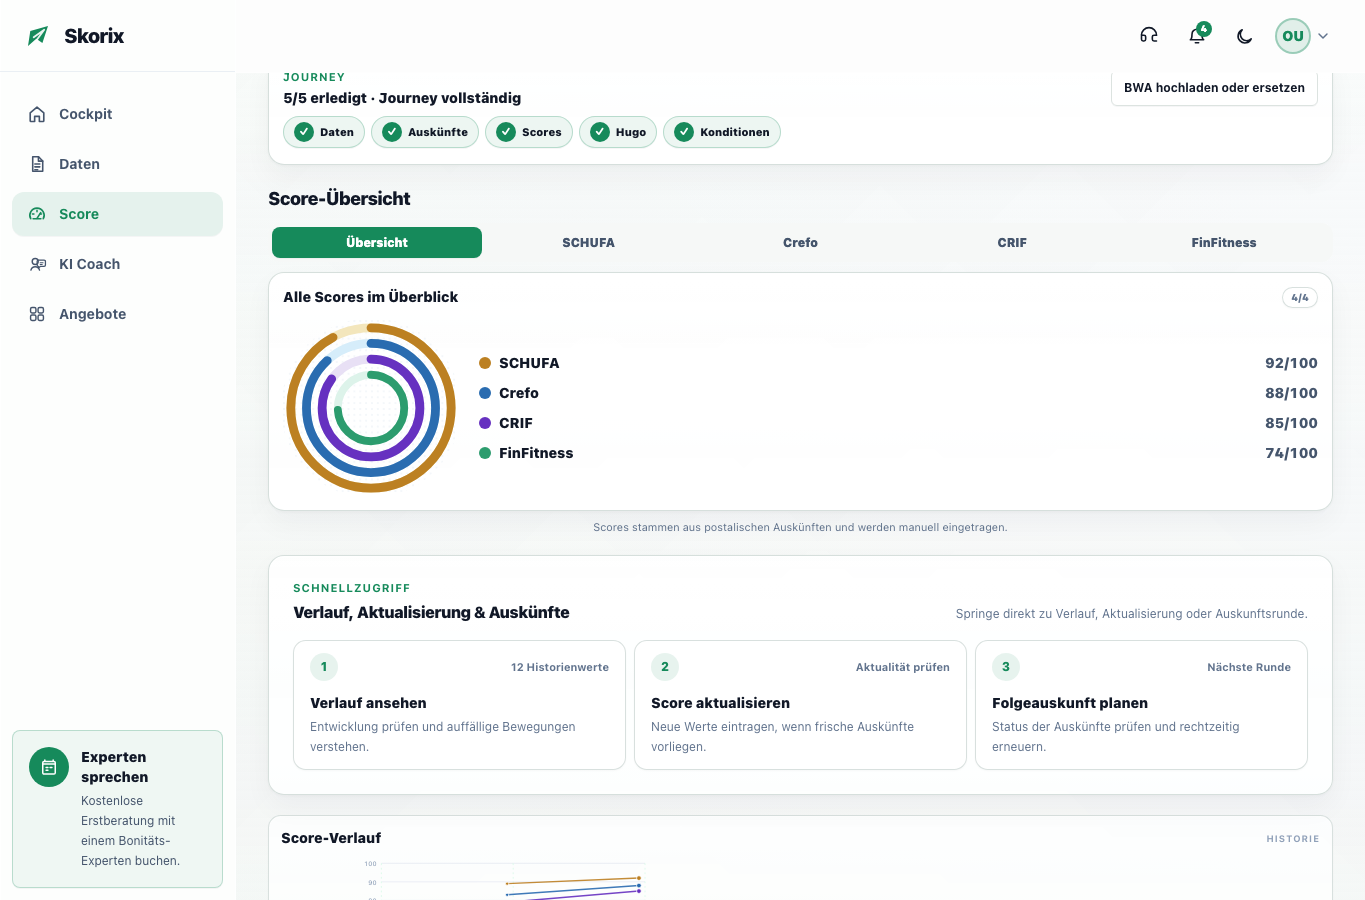
Task: Click the purple CRIF legend dot
Action: pos(485,423)
